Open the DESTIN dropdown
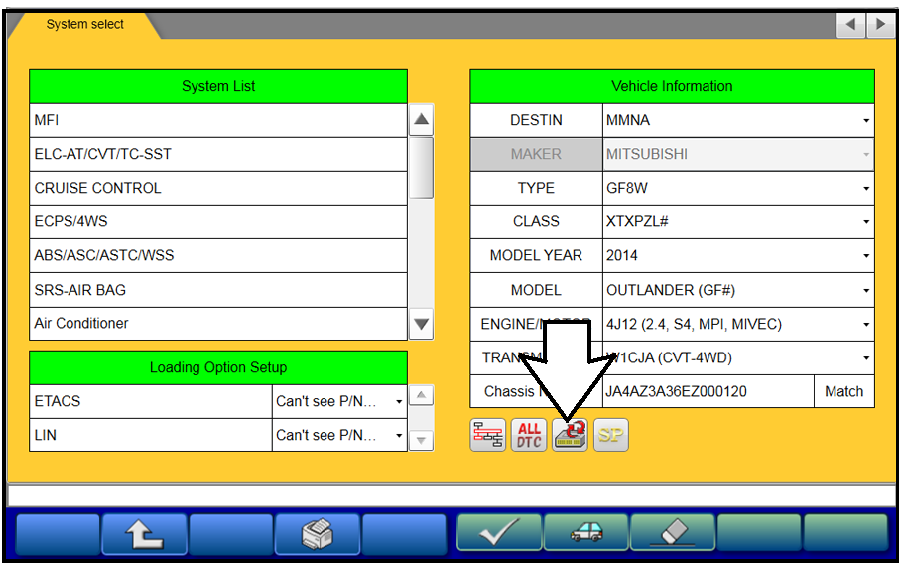Viewport: 901px width, 569px height. point(866,121)
